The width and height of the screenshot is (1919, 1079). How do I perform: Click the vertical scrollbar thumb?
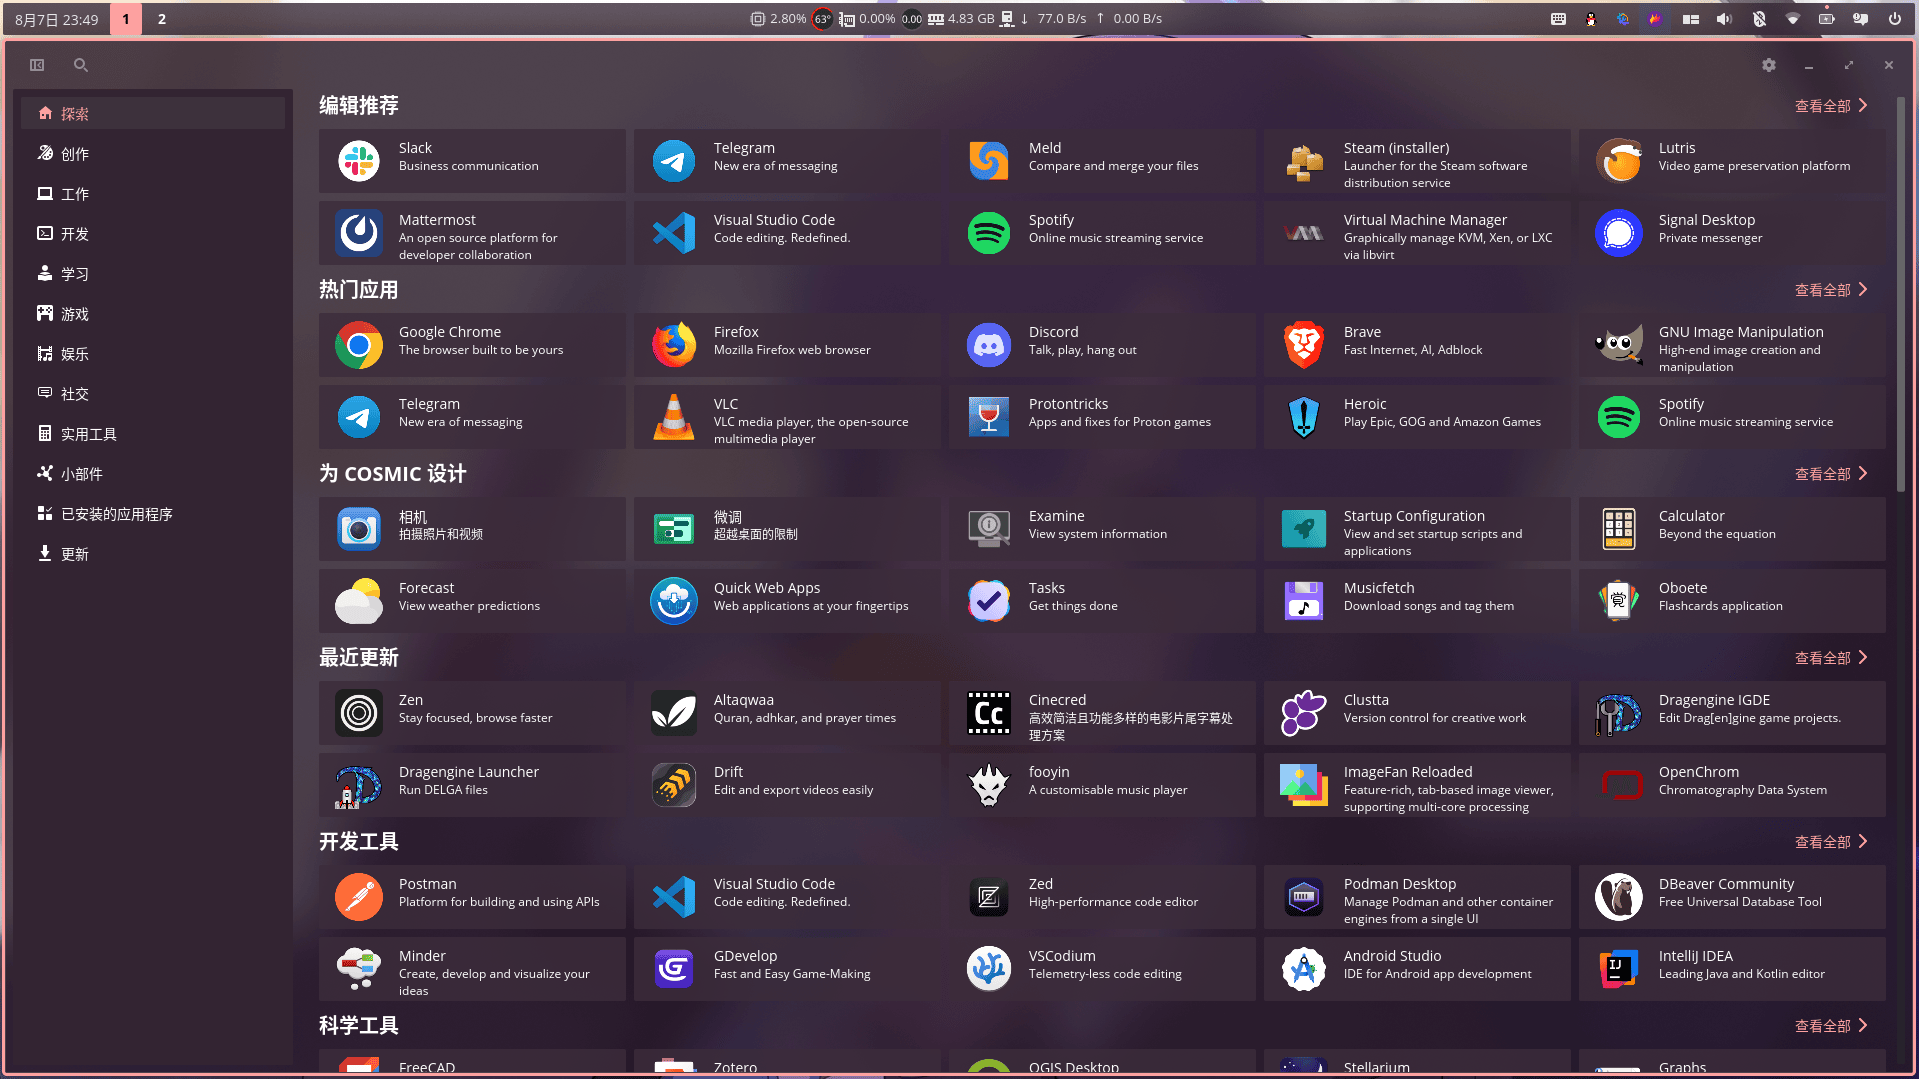[x=1901, y=294]
